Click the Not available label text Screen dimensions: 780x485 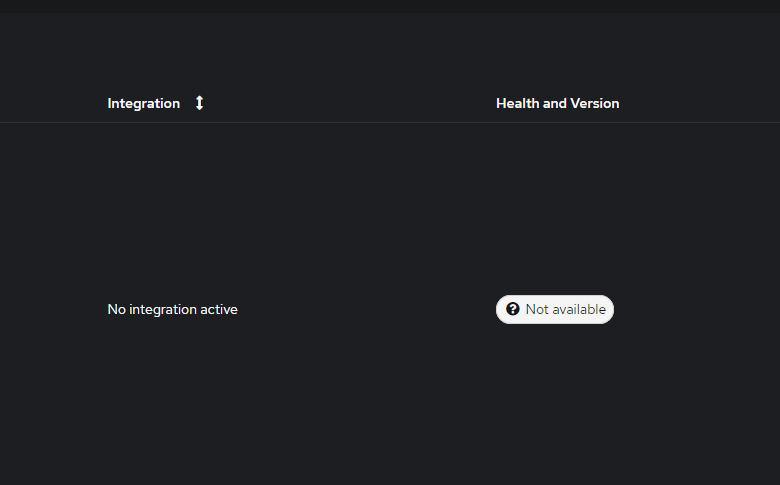click(x=566, y=309)
